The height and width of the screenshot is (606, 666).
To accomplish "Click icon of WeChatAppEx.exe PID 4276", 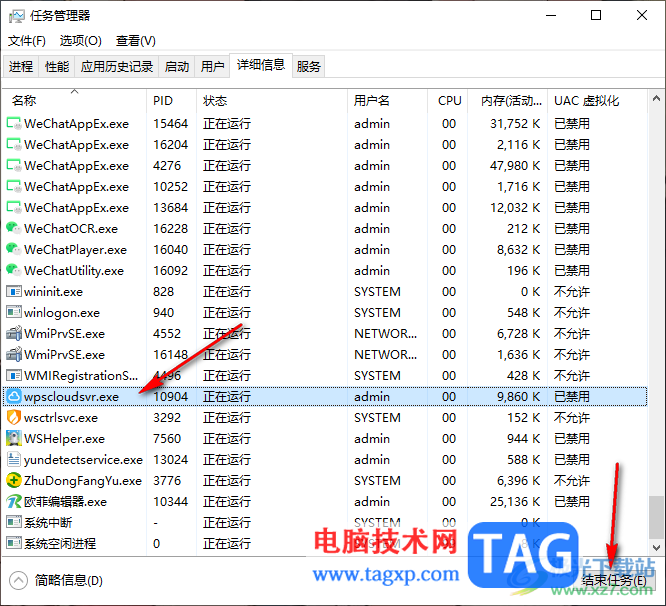I will click(x=14, y=166).
